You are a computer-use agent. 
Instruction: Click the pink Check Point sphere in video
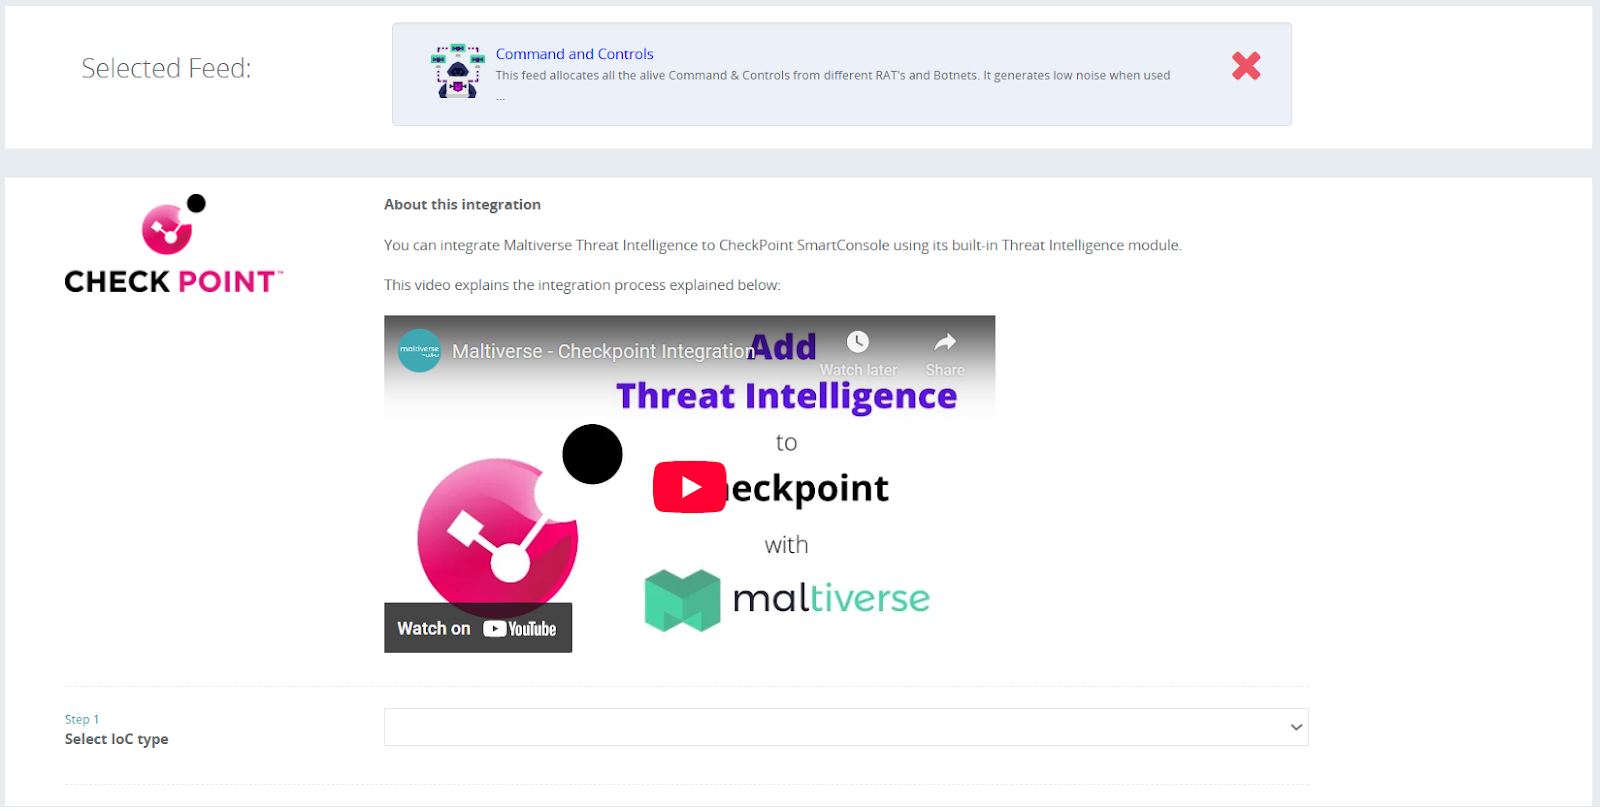(x=498, y=536)
